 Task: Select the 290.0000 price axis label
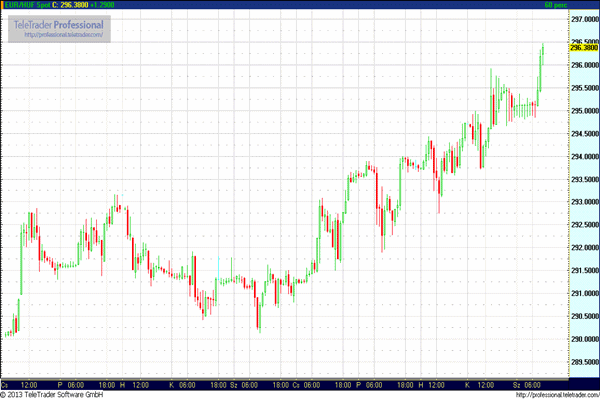point(583,339)
